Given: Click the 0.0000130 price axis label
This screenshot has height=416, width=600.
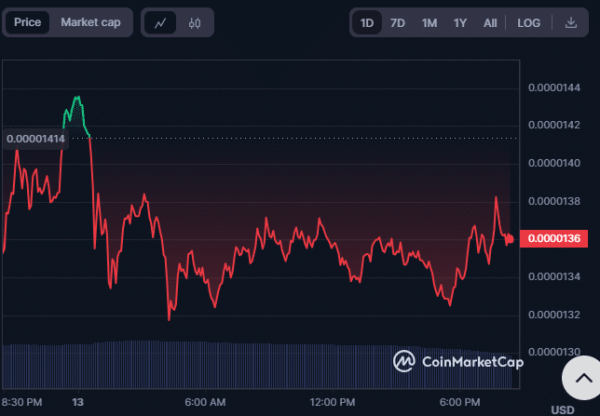Looking at the screenshot, I should (x=554, y=352).
